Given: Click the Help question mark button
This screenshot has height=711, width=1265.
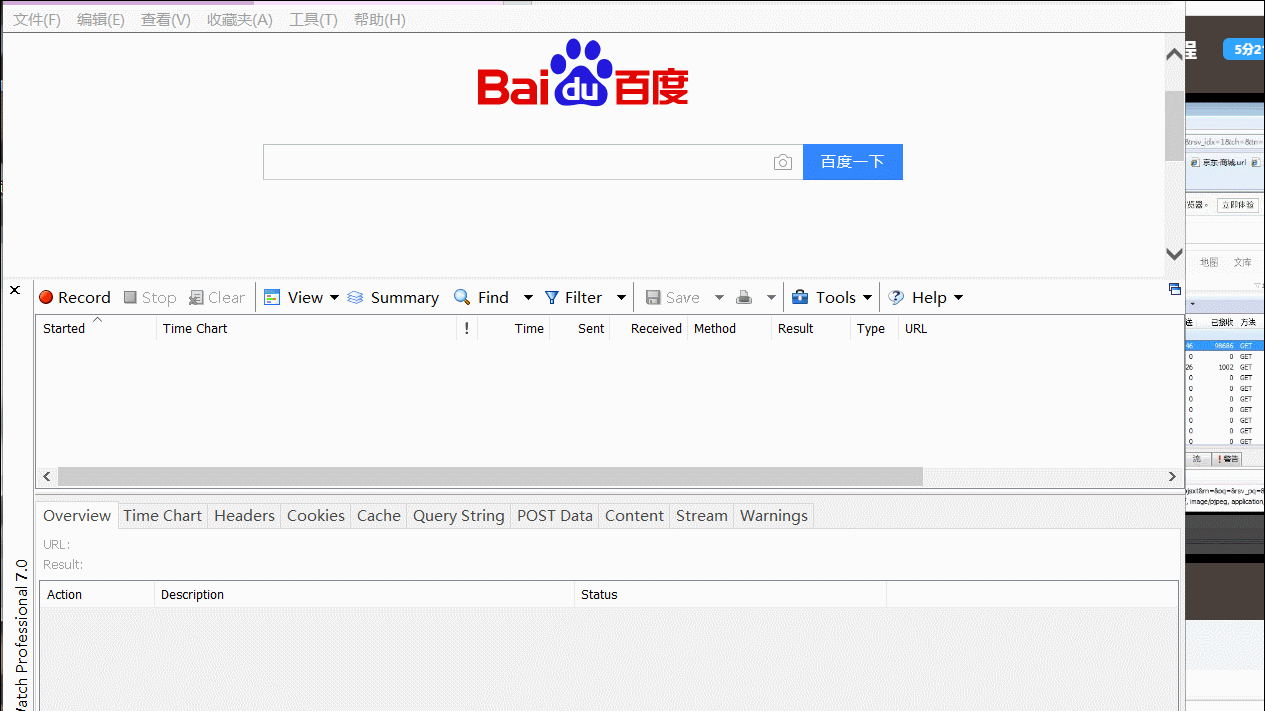Looking at the screenshot, I should (x=917, y=297).
